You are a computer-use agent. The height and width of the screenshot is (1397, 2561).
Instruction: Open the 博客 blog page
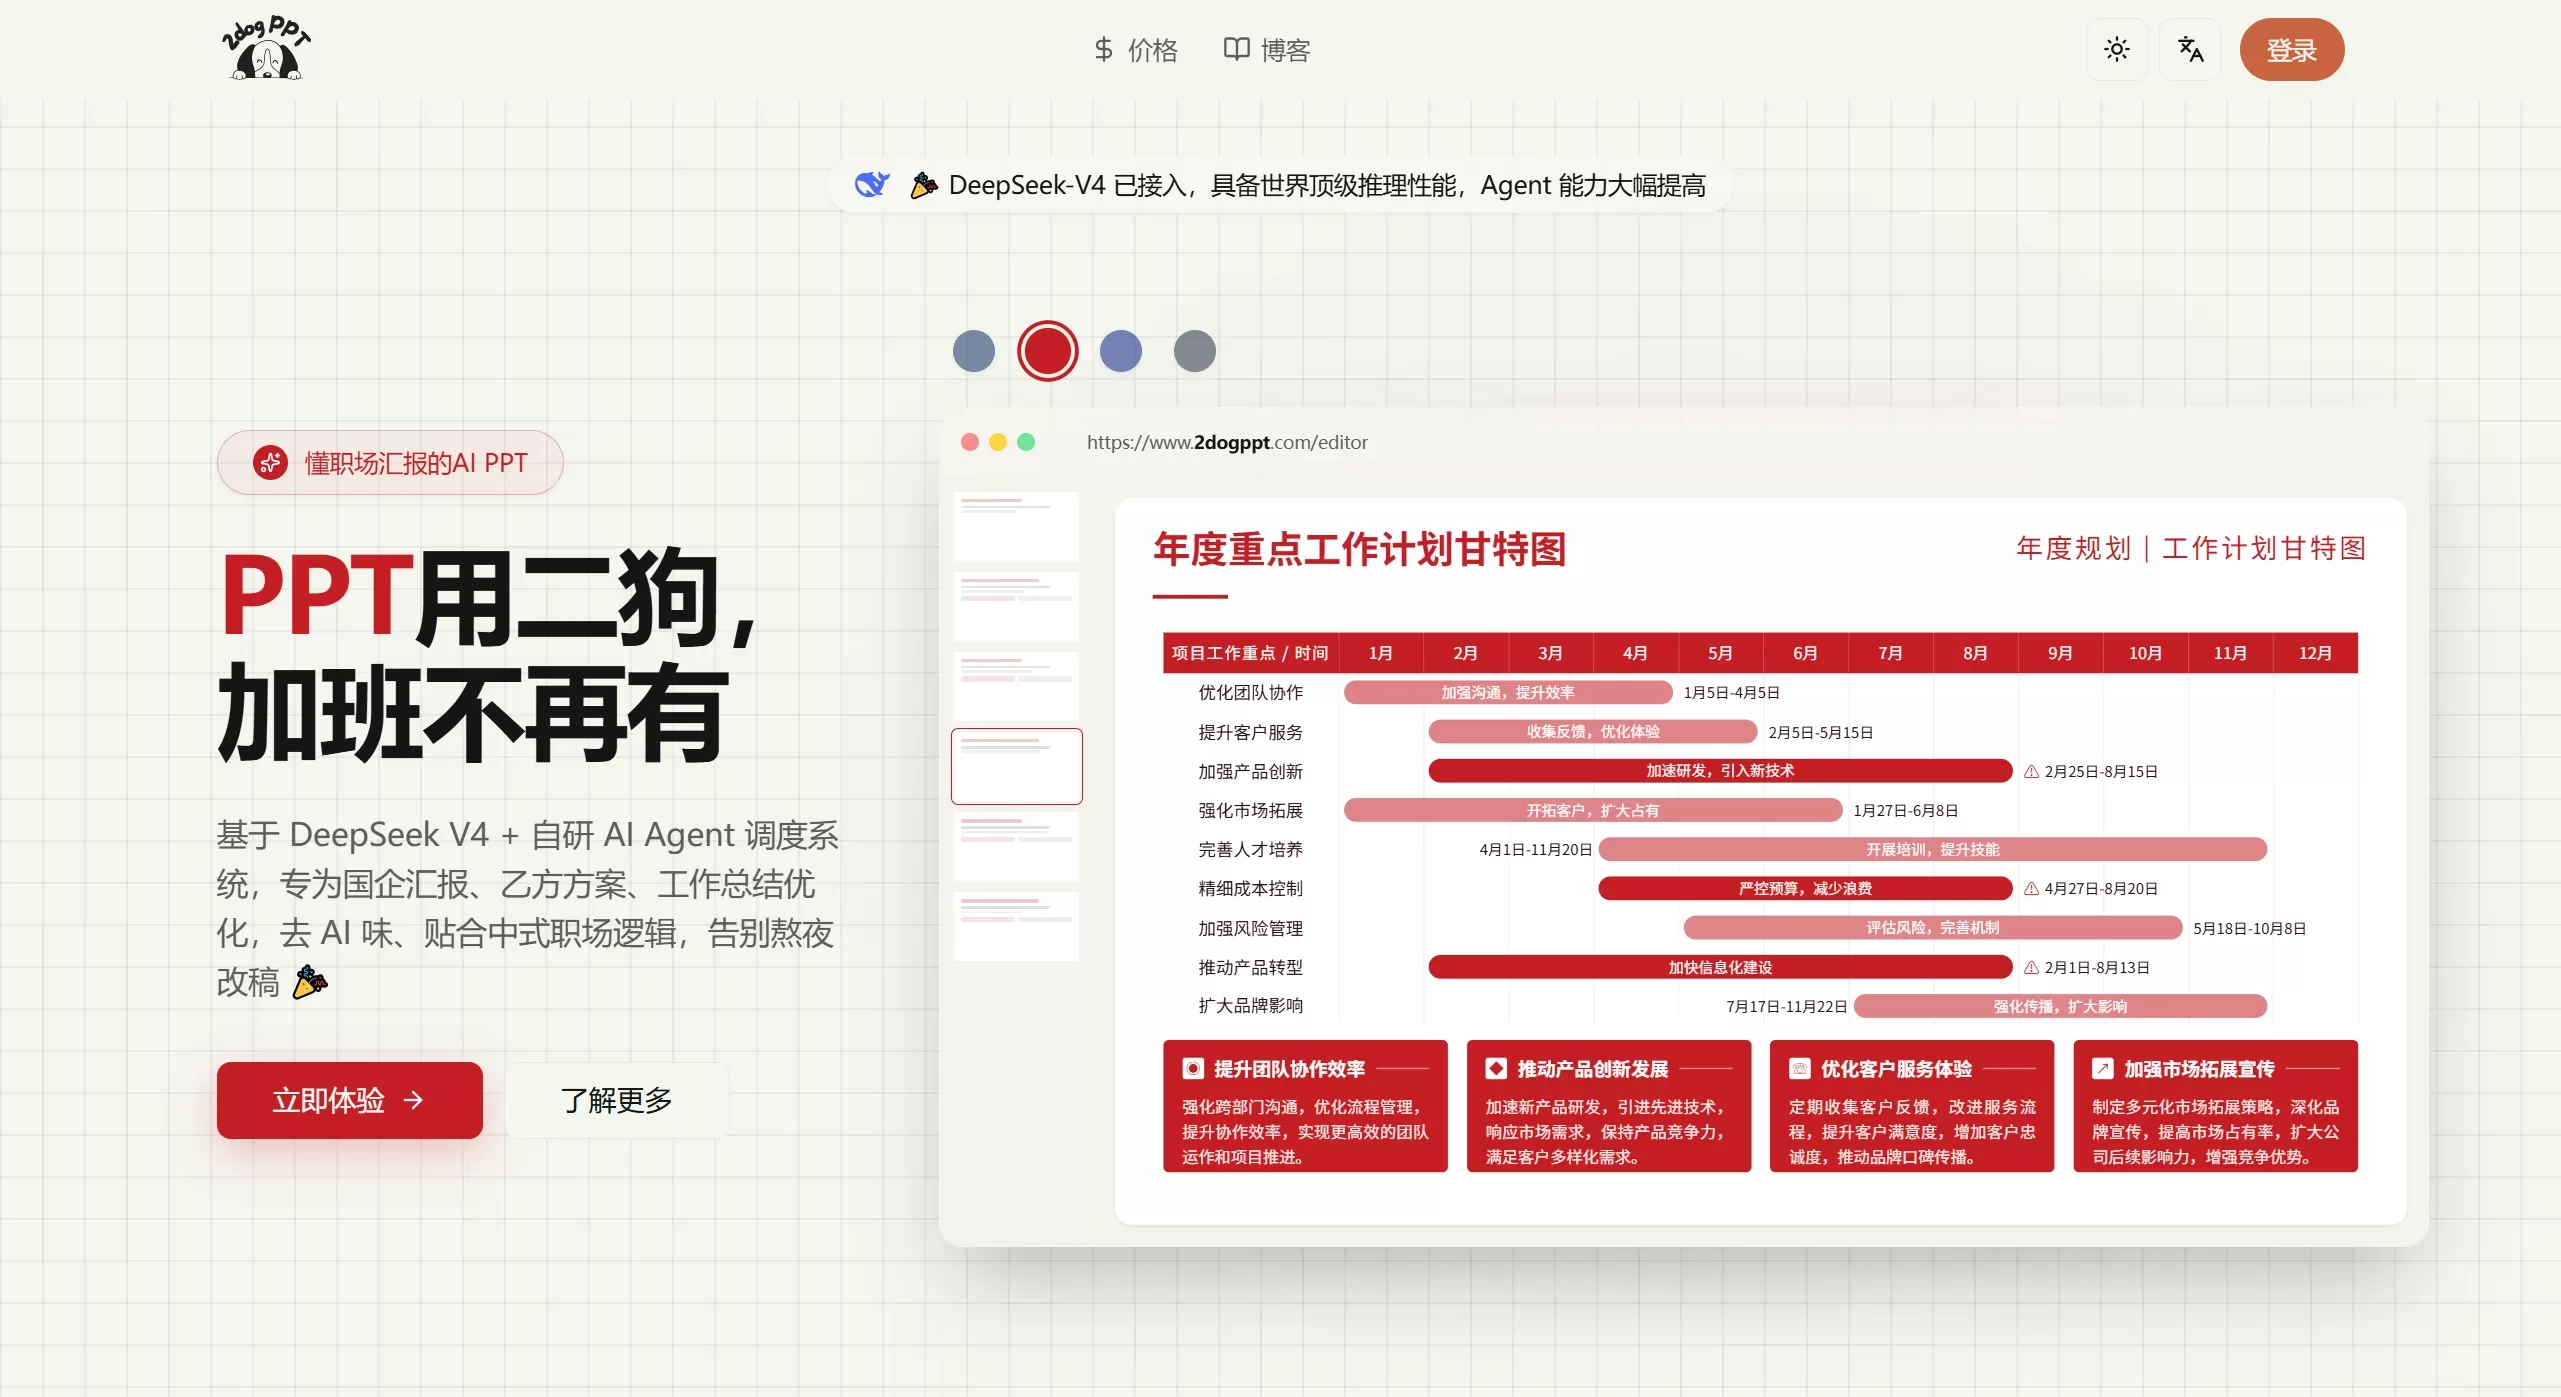pyautogui.click(x=1267, y=49)
